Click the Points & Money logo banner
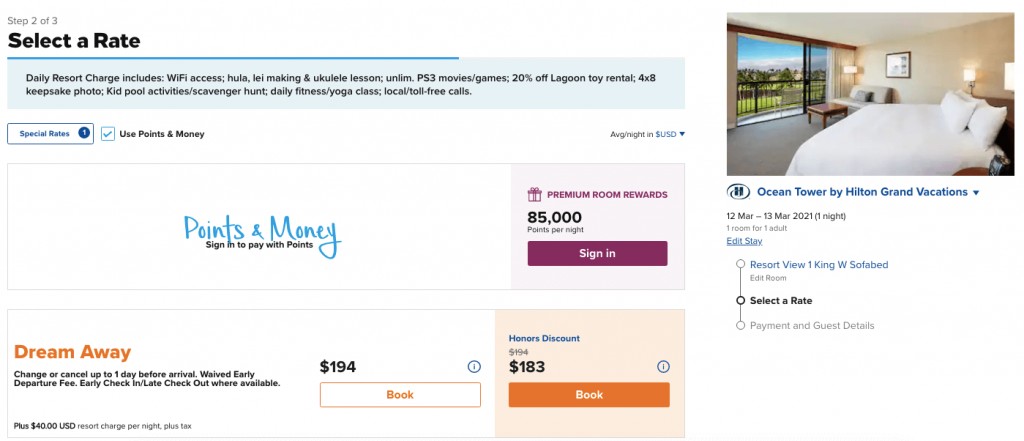The image size is (1024, 441). coord(262,231)
